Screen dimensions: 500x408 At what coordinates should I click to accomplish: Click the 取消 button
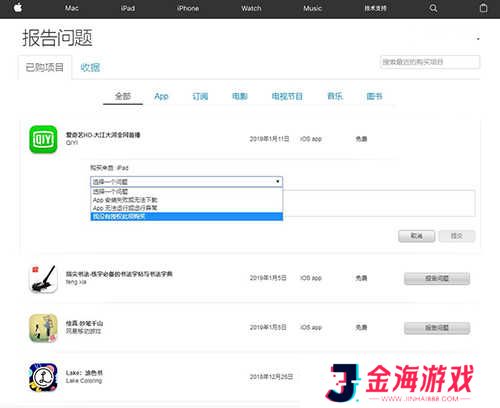pyautogui.click(x=416, y=236)
